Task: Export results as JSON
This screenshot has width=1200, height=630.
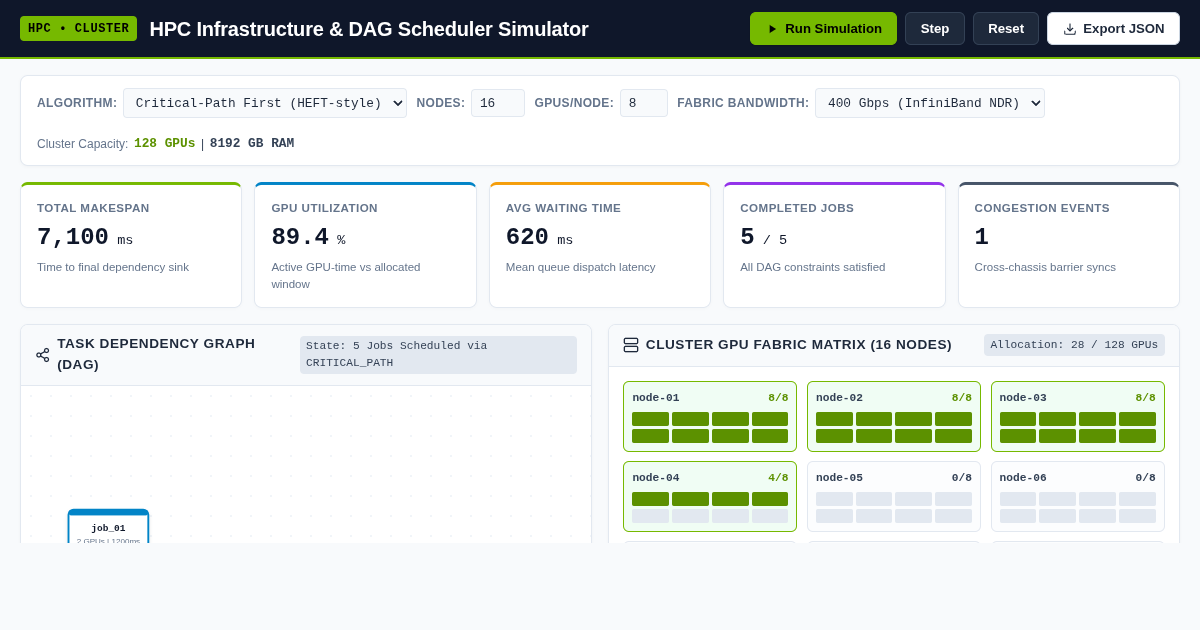Action: [1113, 28]
